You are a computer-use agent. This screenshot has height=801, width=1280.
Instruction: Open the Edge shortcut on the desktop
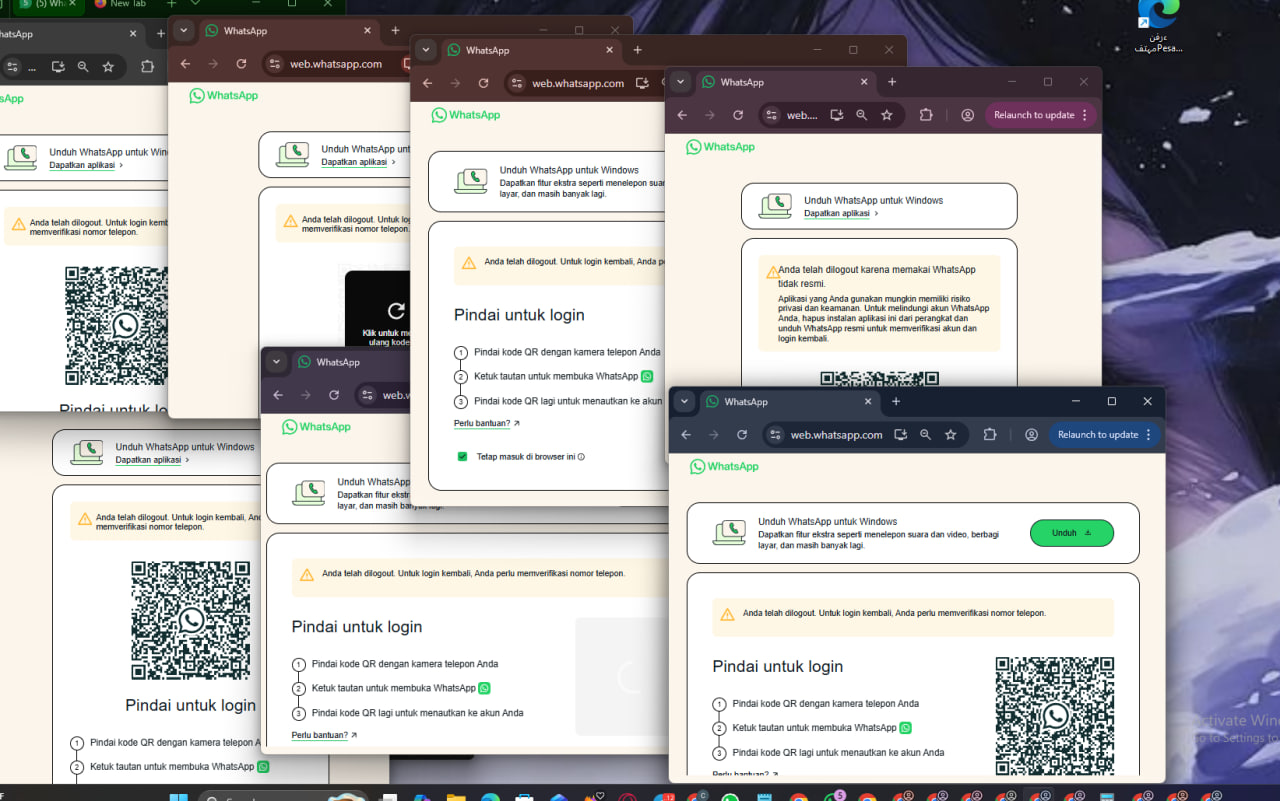(x=1158, y=26)
